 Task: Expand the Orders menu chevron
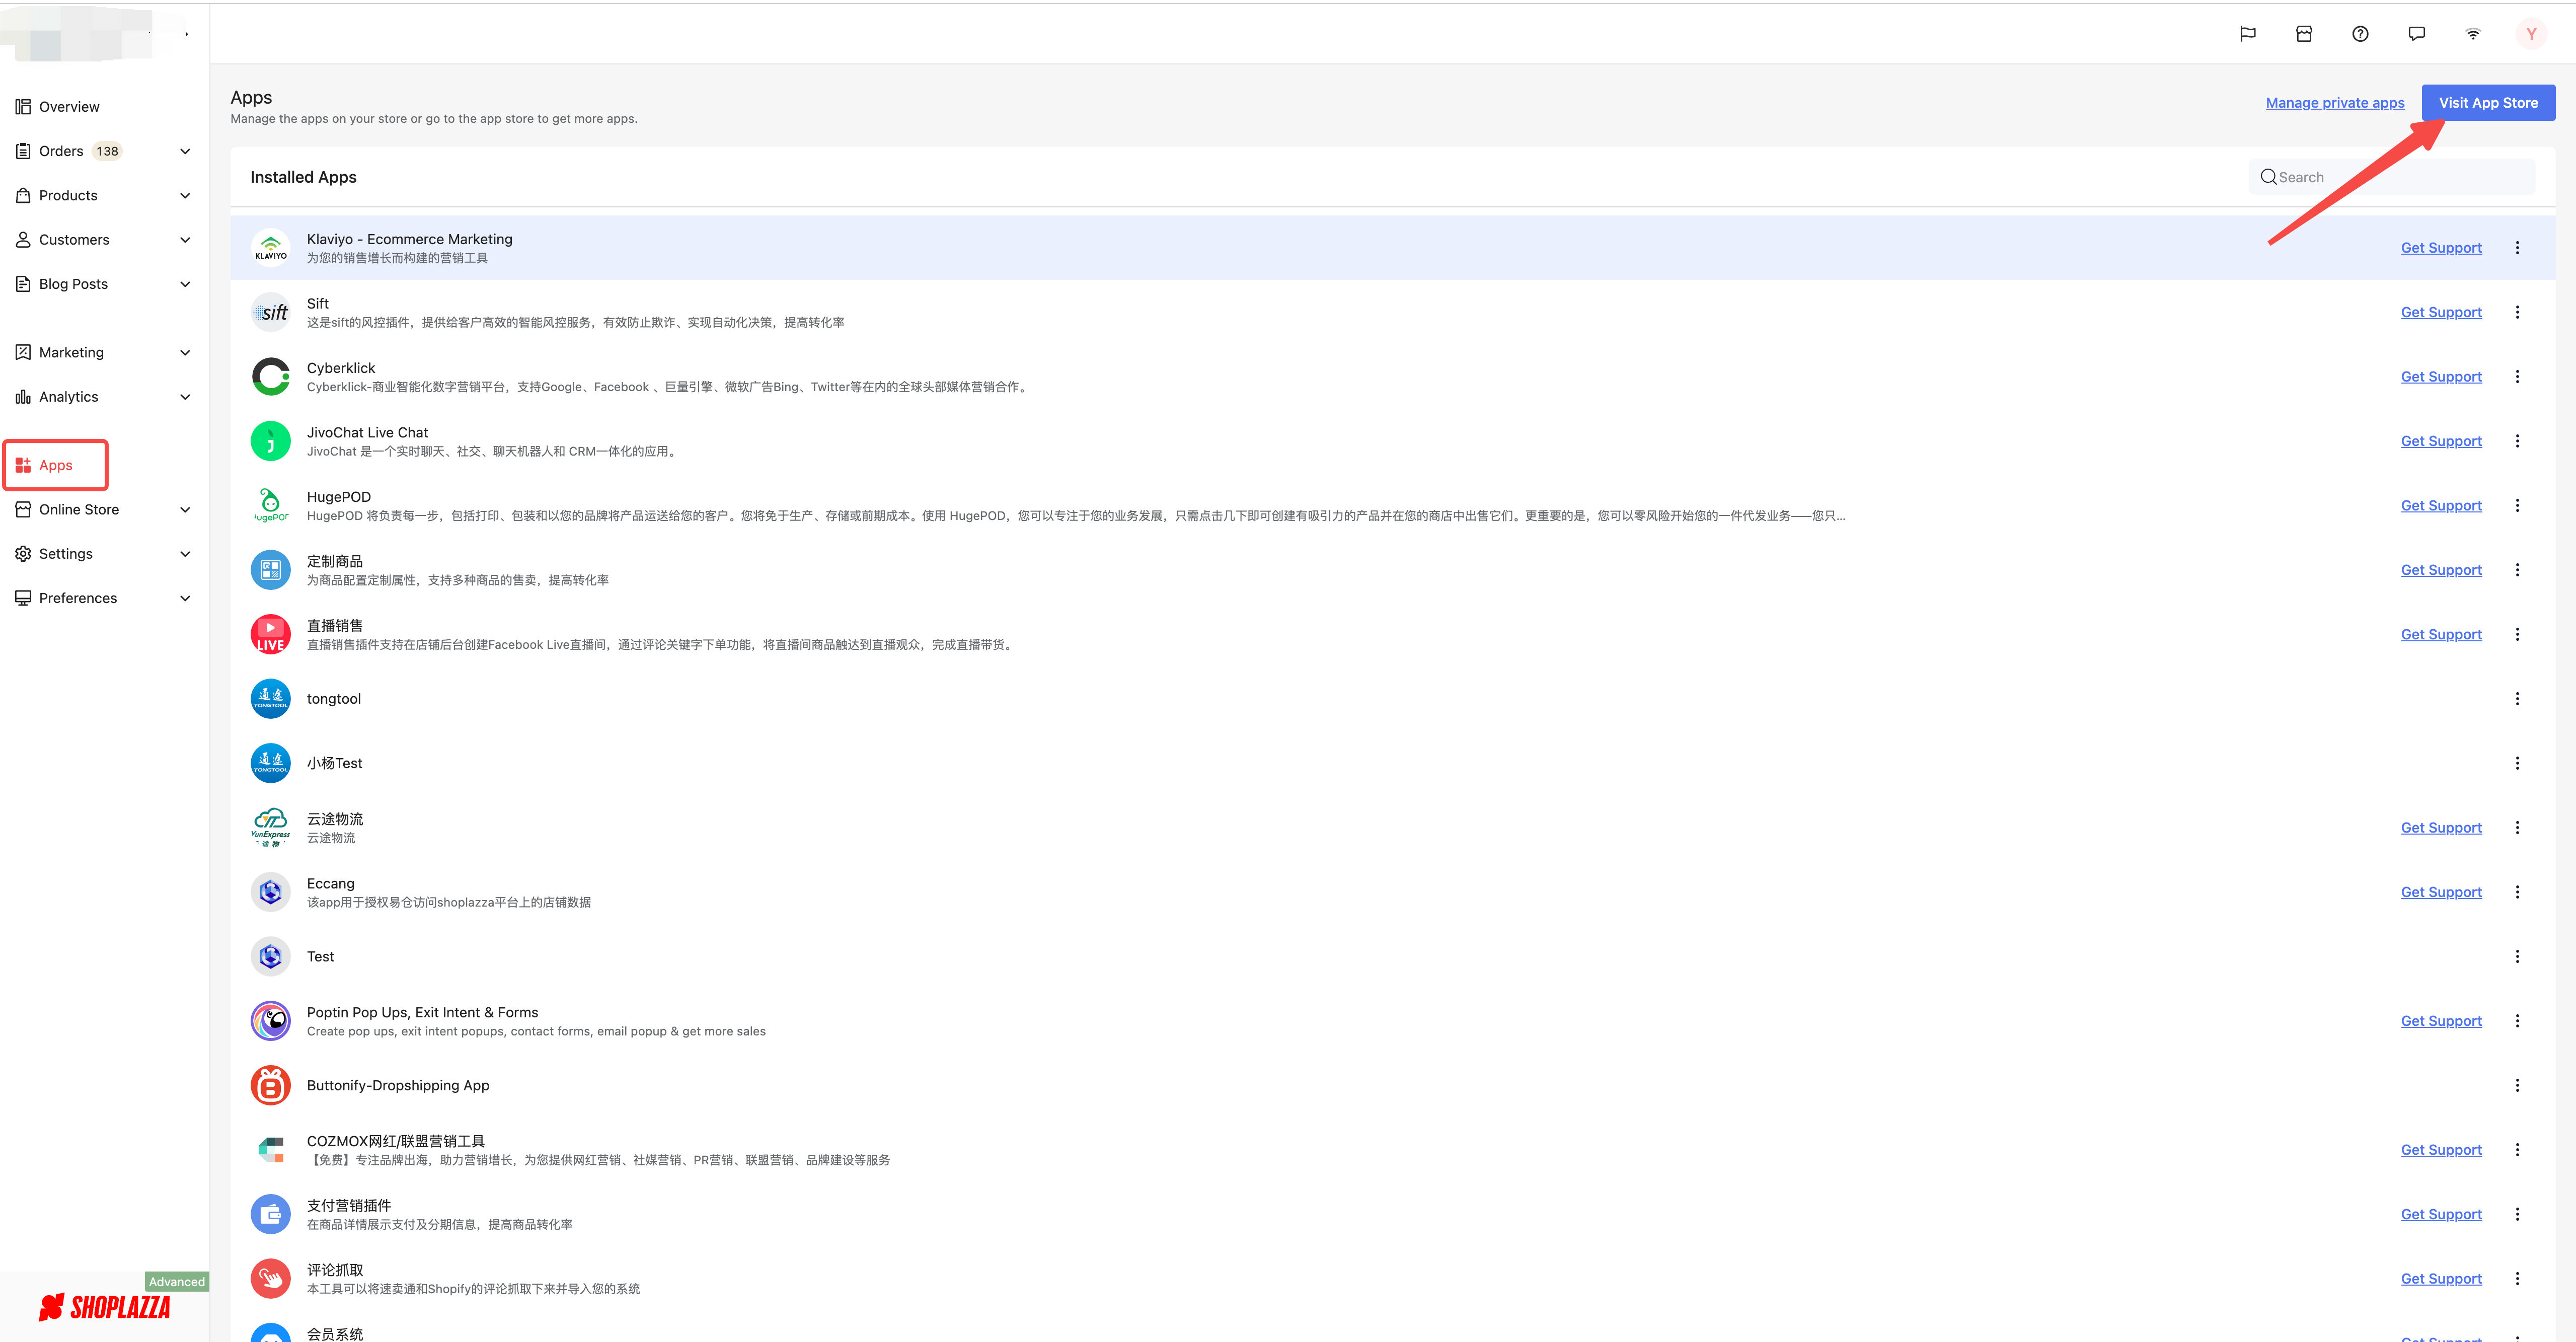click(185, 151)
